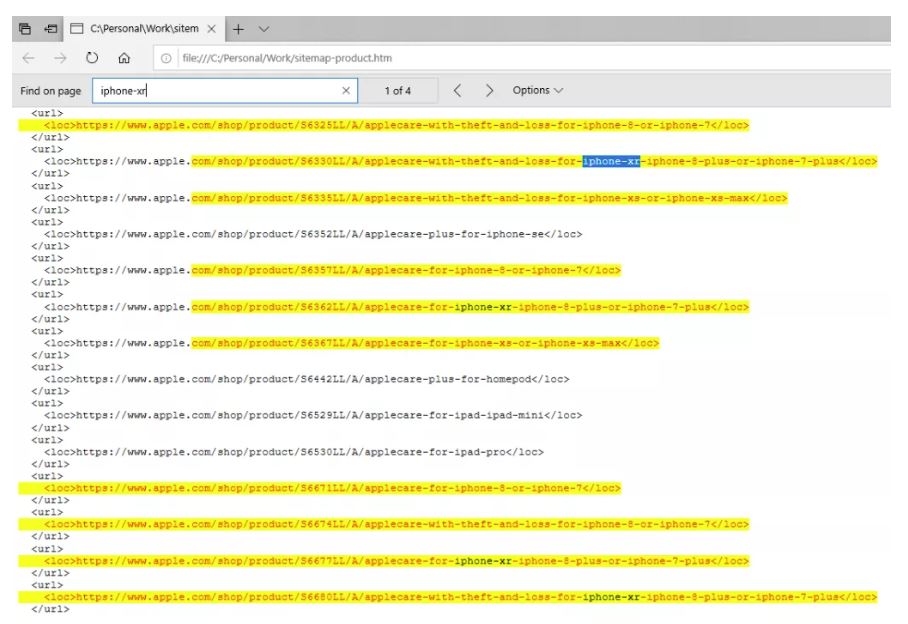The height and width of the screenshot is (624, 908).
Task: Go back with the back arrow
Action: 28,58
